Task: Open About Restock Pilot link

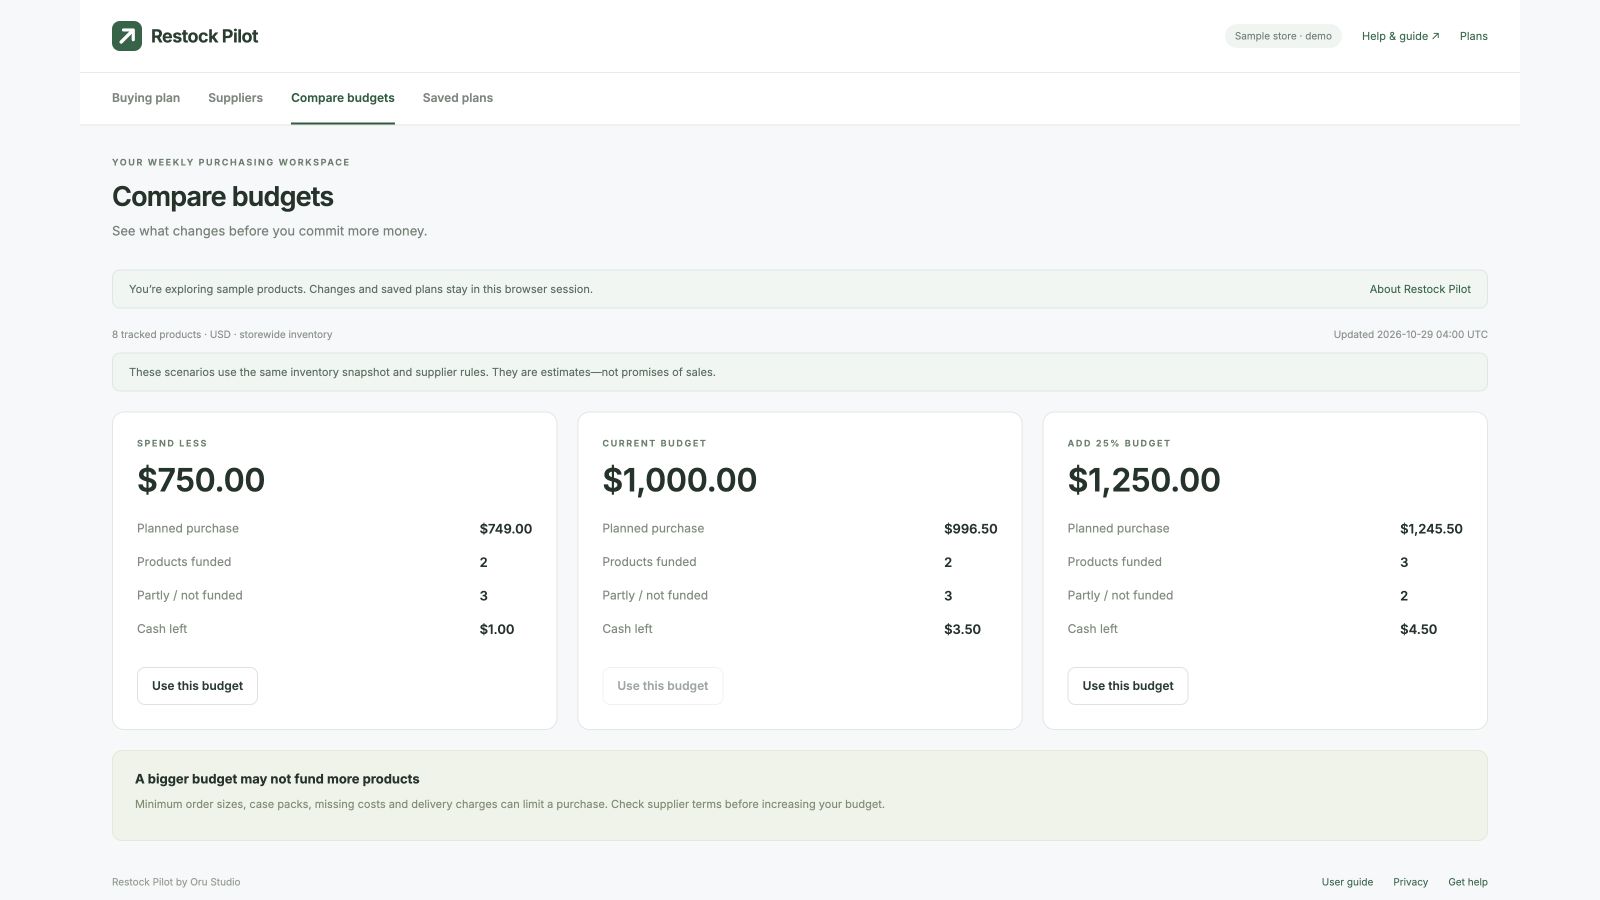Action: click(1420, 289)
